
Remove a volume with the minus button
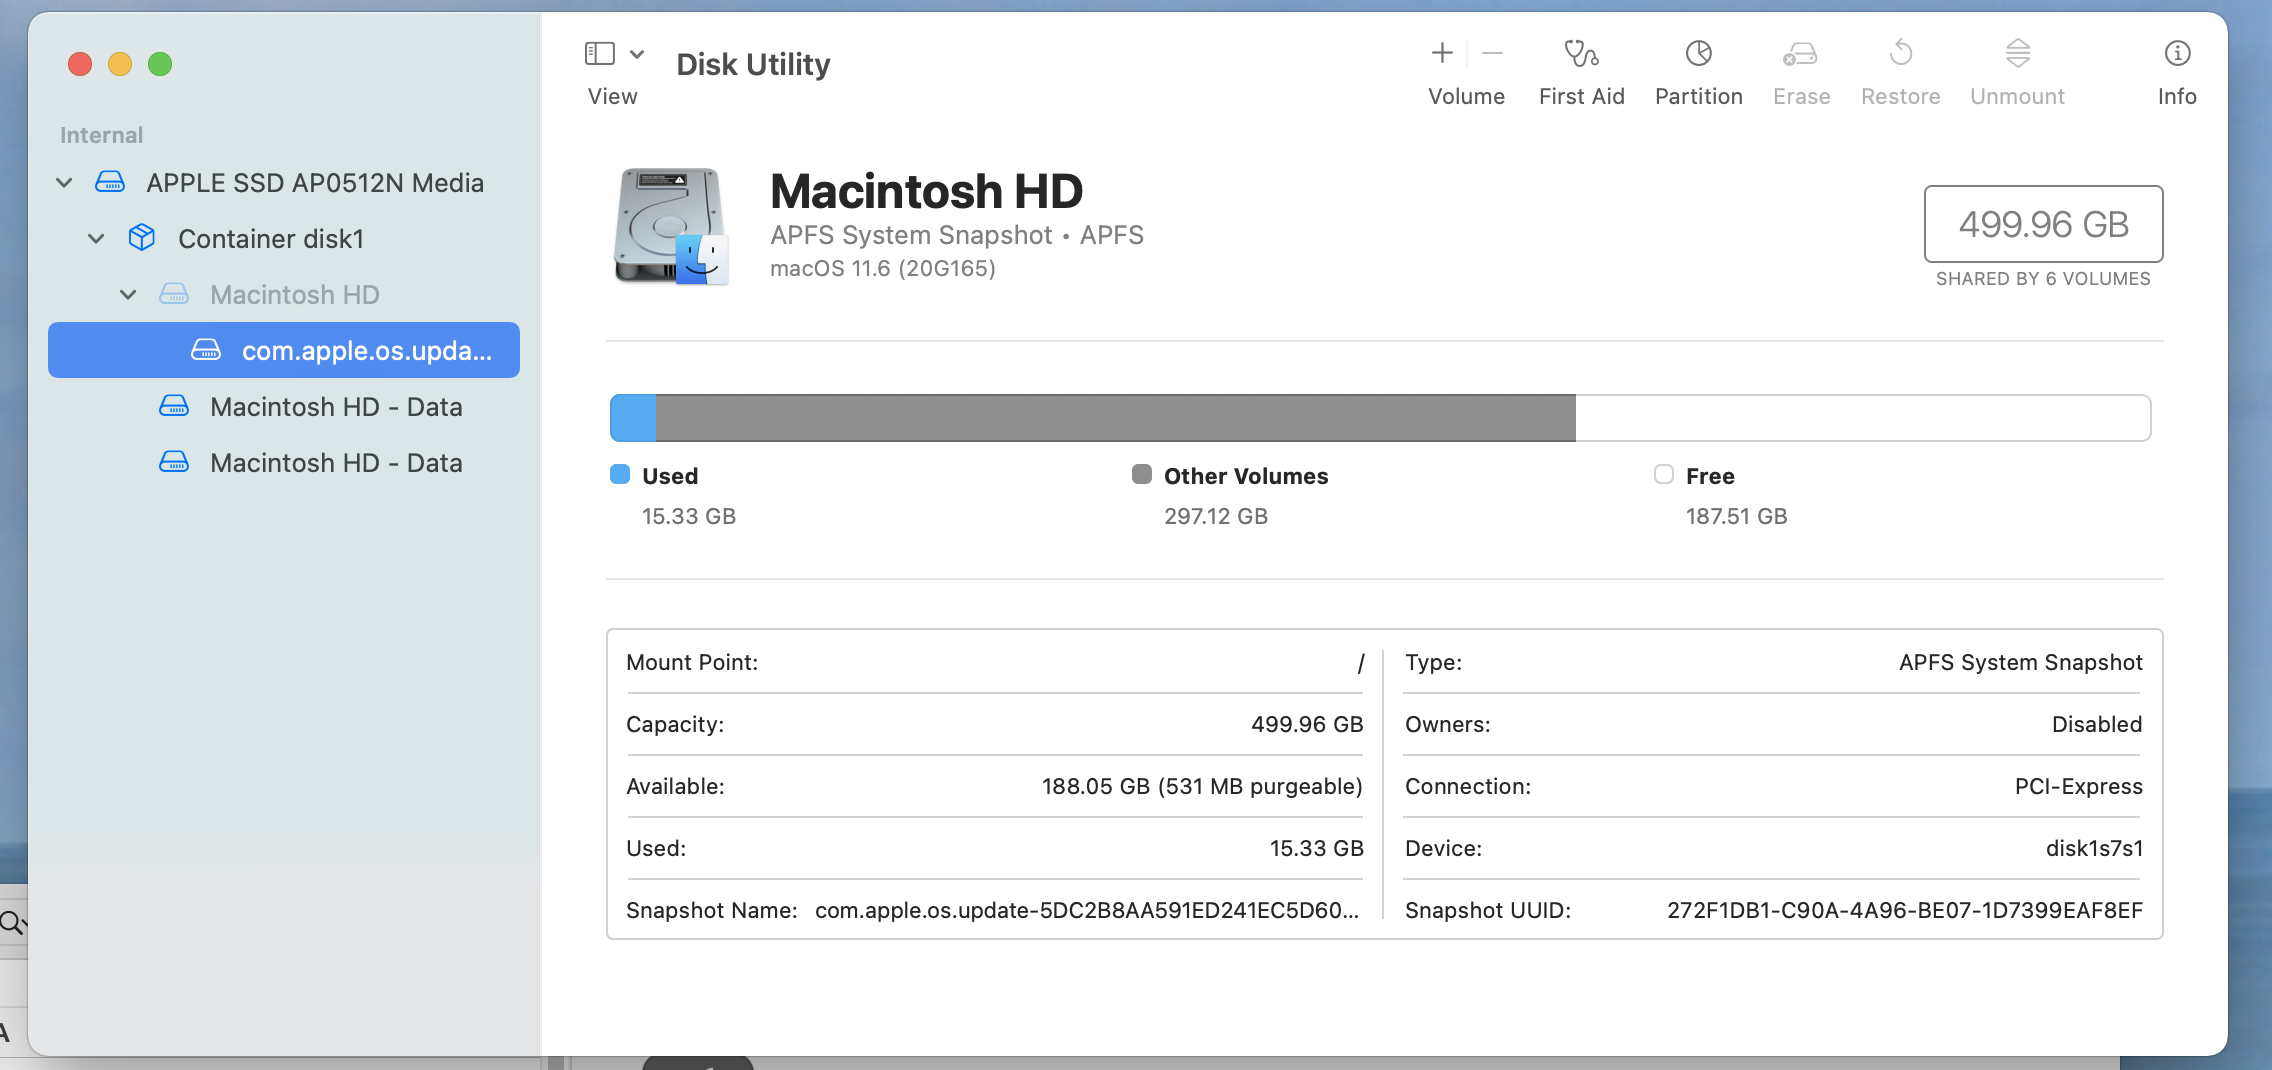point(1492,53)
